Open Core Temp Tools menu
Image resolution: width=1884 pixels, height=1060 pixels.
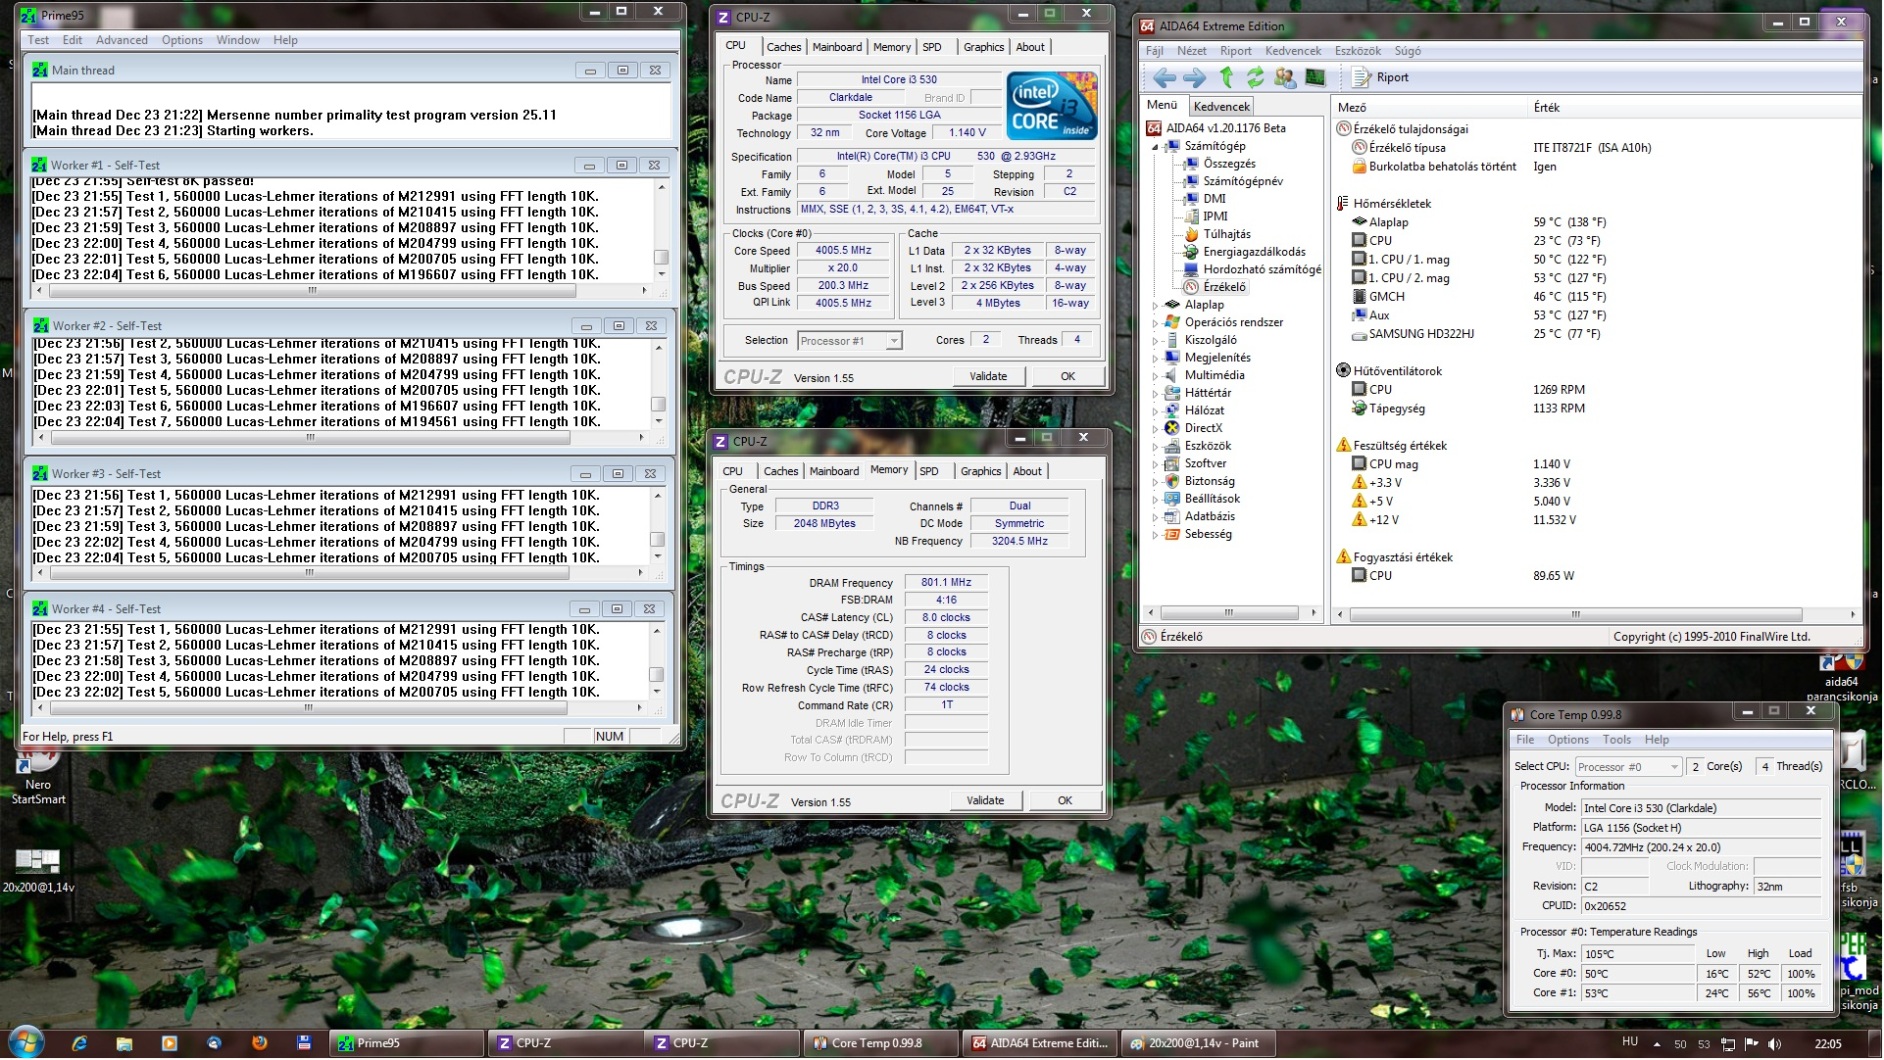(x=1616, y=740)
